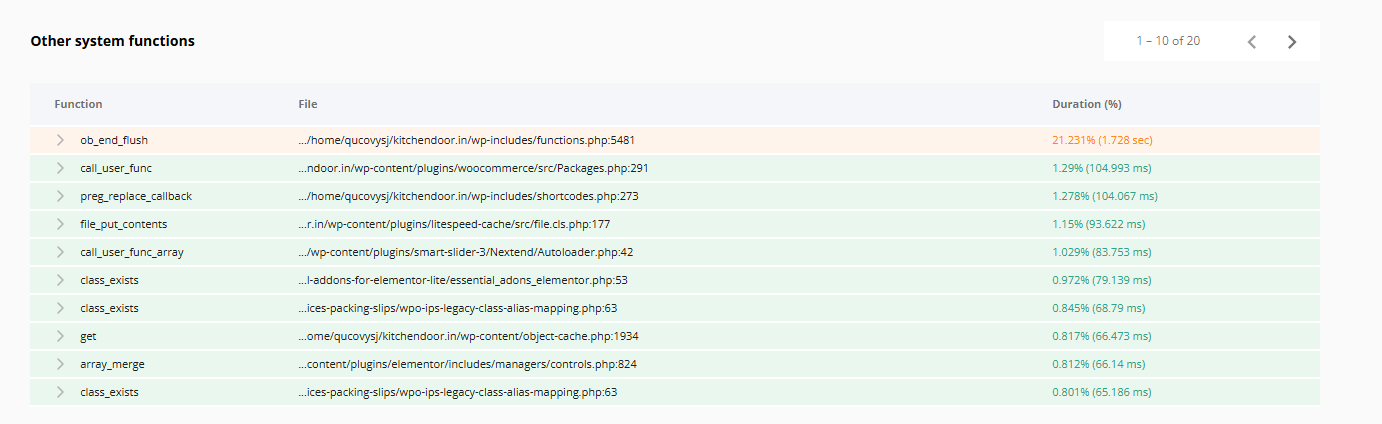This screenshot has width=1382, height=424.
Task: Click the File column header
Action: (307, 104)
